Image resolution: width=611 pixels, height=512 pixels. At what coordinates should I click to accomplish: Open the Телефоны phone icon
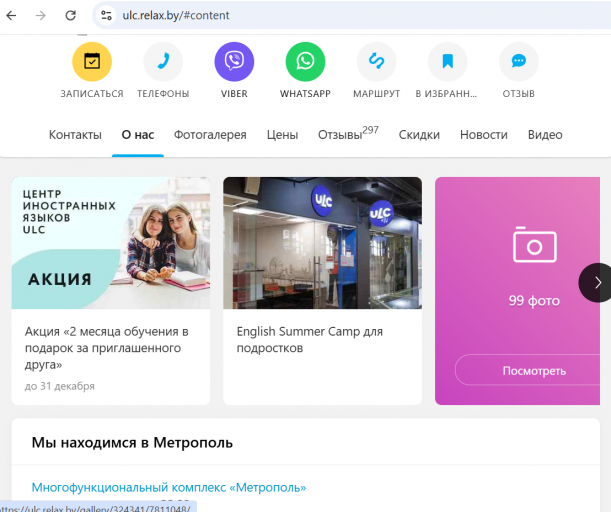[163, 62]
